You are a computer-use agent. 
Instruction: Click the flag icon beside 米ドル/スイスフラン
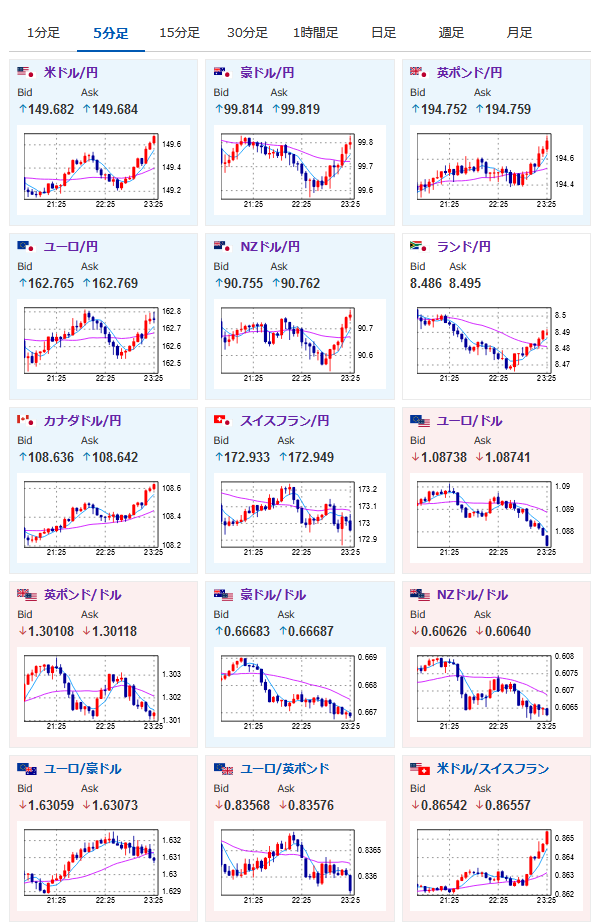[x=420, y=769]
